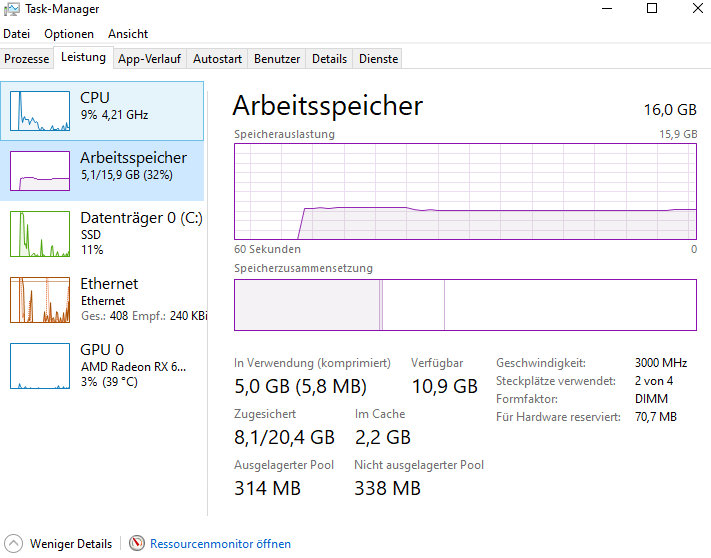The width and height of the screenshot is (711, 558).
Task: Click the Speicherzusammensetzung memory composition bar
Action: pos(465,305)
